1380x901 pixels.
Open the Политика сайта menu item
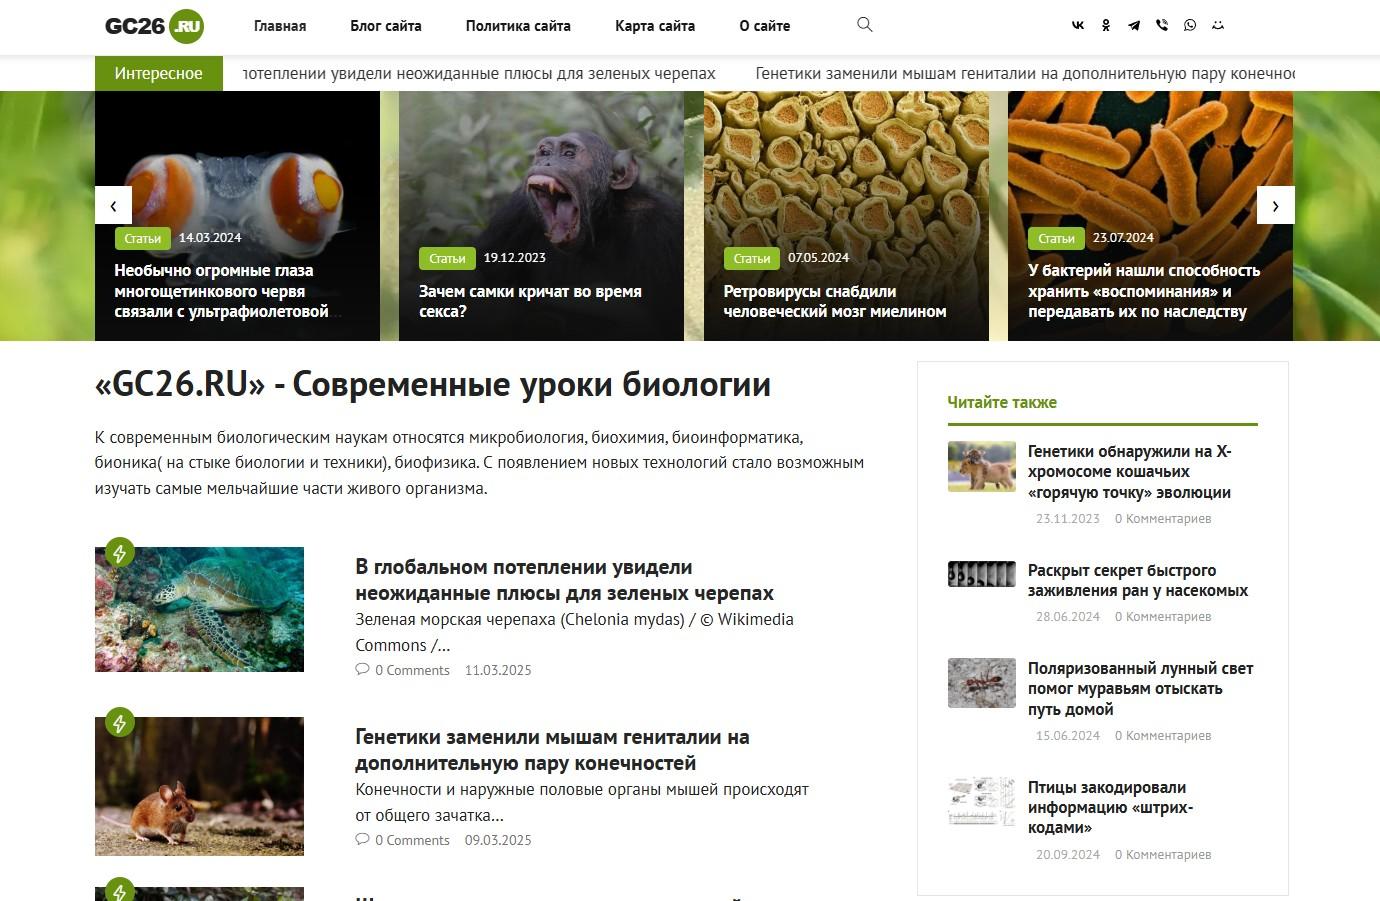pos(518,26)
